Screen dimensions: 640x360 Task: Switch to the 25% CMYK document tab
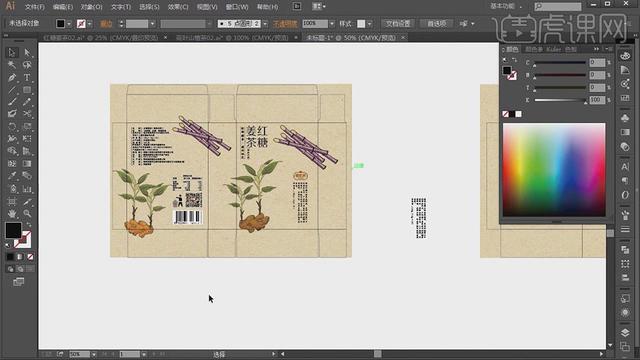101,38
